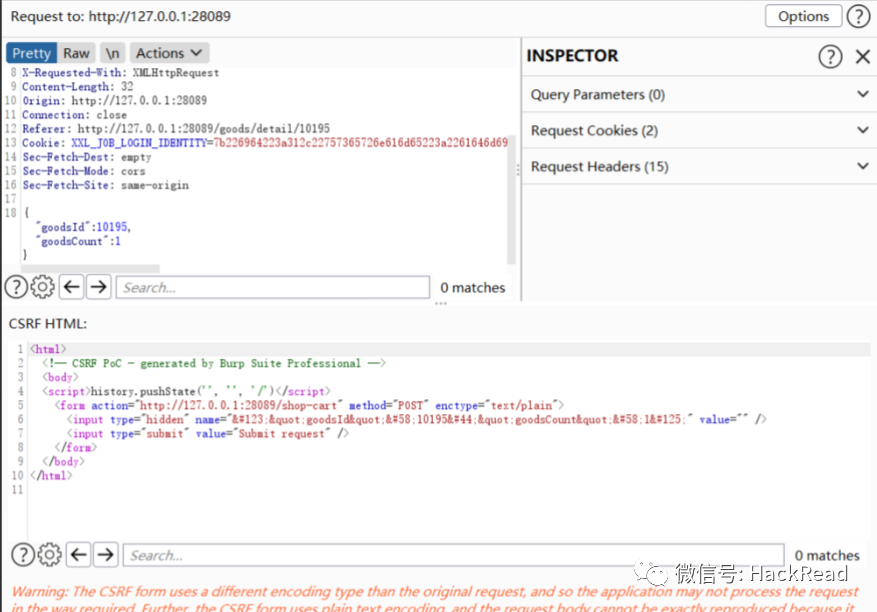Click the Sec-Fetch-Site: same-origin line
The width and height of the screenshot is (877, 612).
105,185
